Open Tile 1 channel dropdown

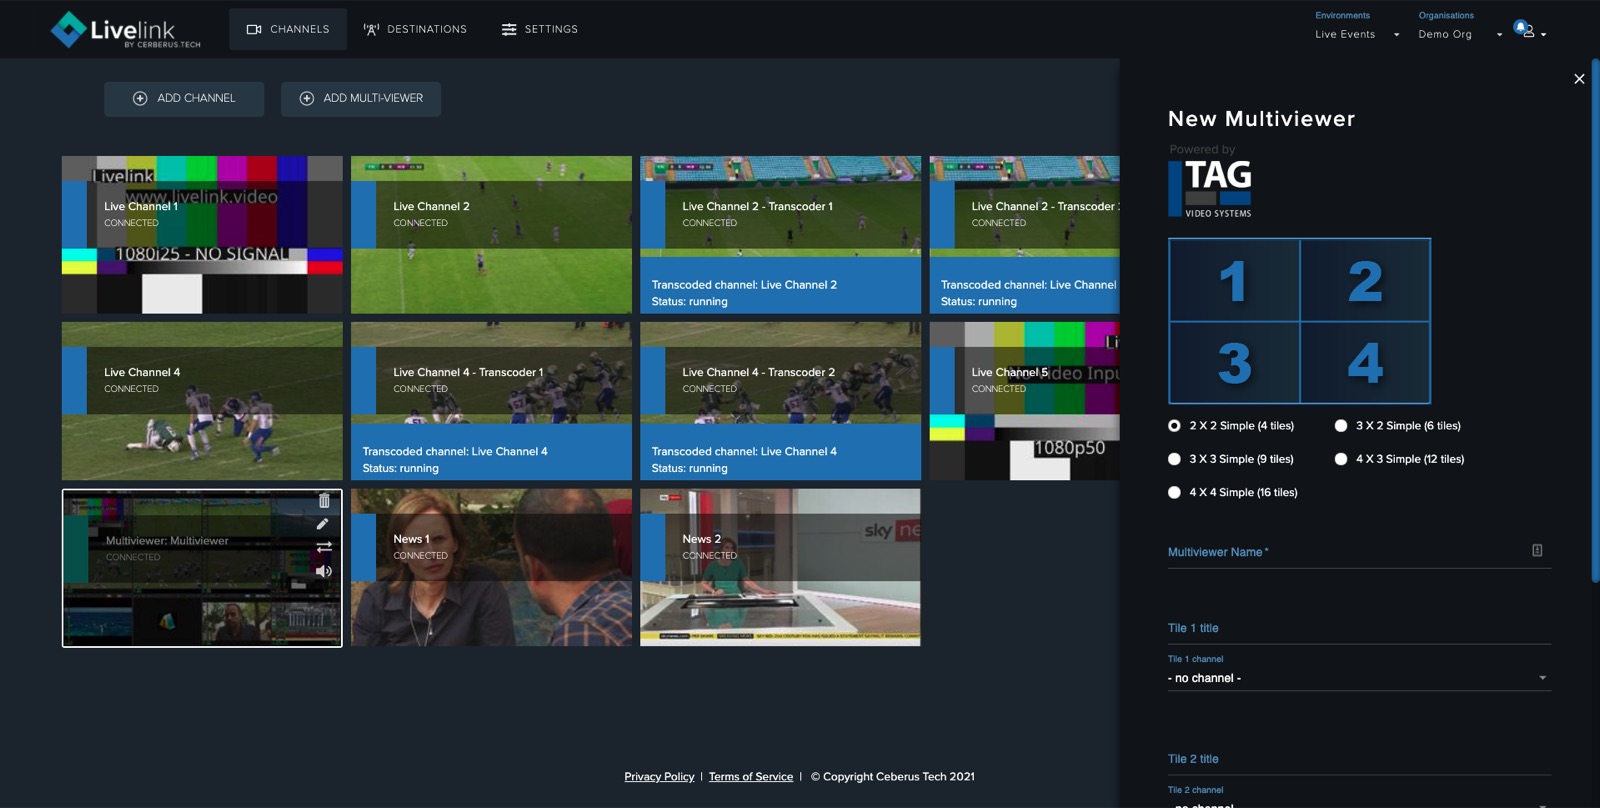click(x=1359, y=678)
